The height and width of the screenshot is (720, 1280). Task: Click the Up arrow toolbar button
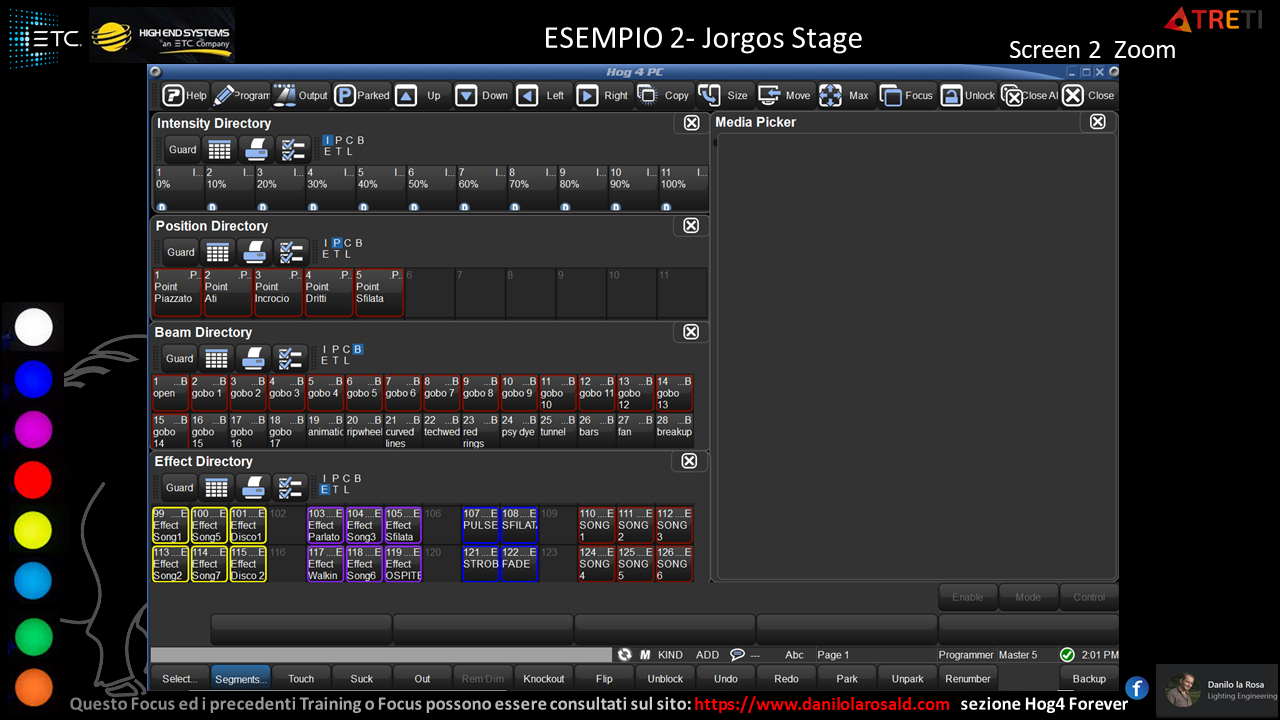(x=421, y=96)
